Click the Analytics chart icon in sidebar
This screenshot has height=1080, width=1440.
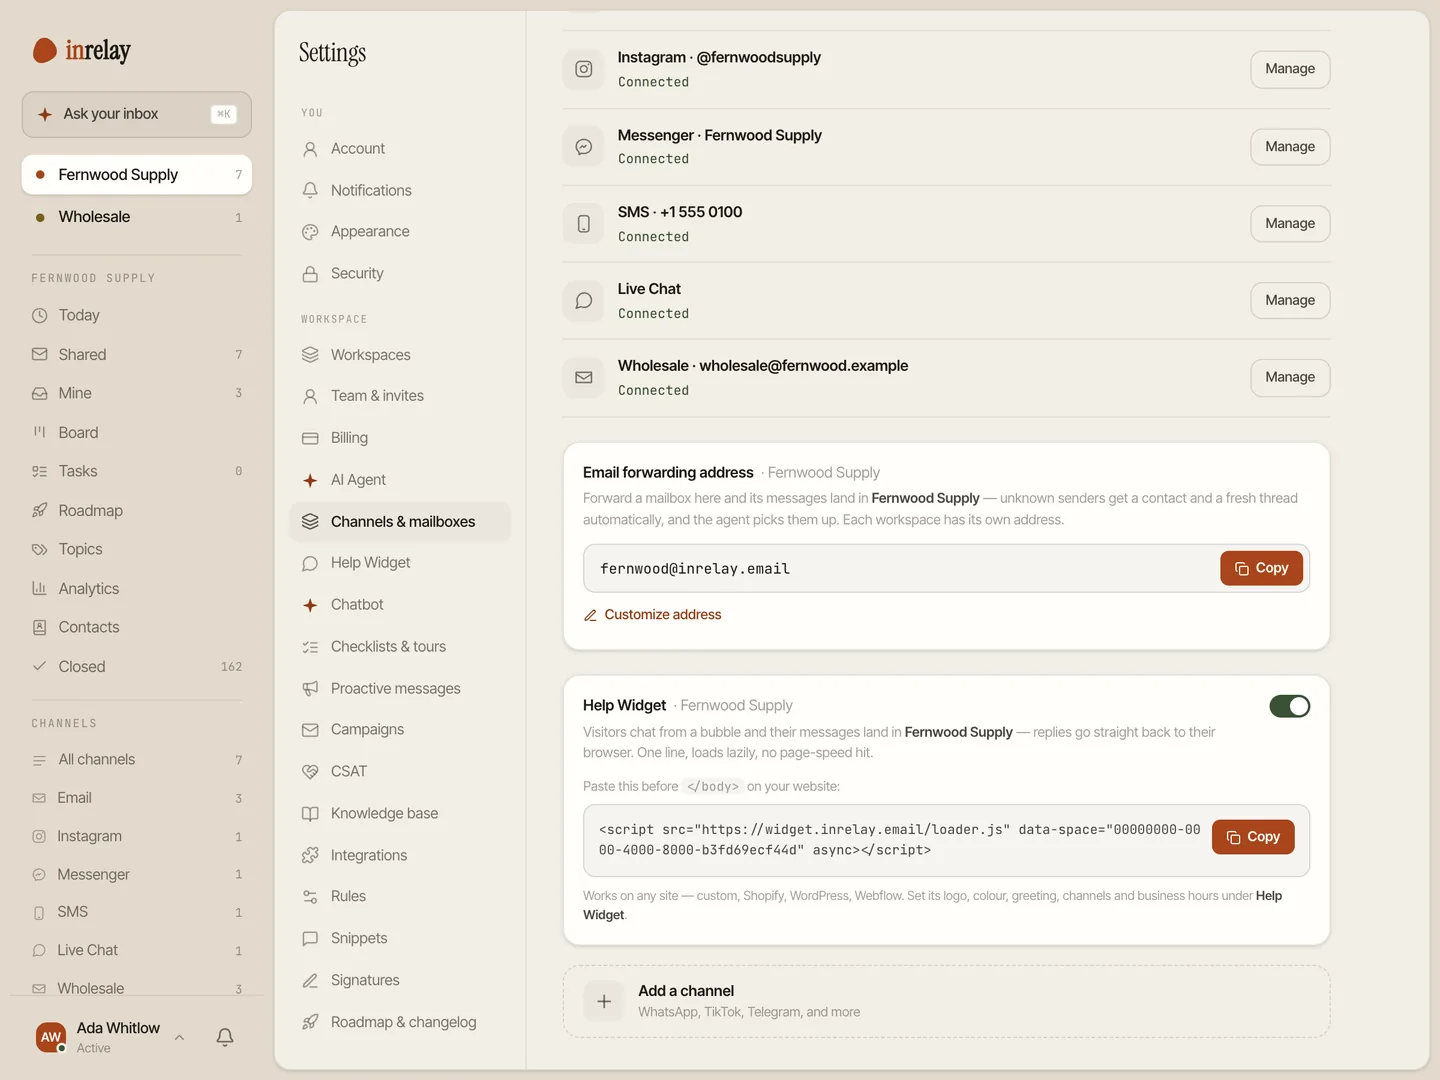(x=40, y=589)
